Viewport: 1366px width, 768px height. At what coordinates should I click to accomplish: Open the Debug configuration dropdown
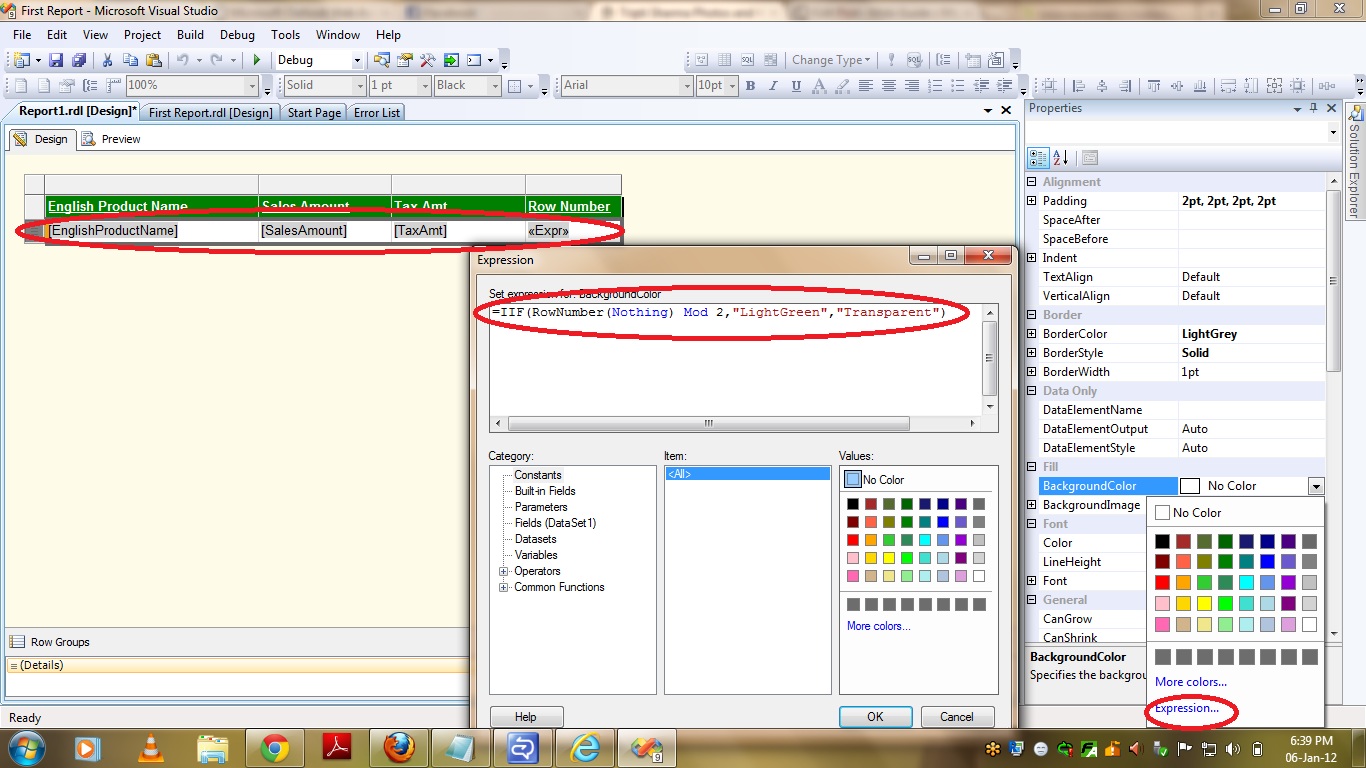(x=357, y=61)
